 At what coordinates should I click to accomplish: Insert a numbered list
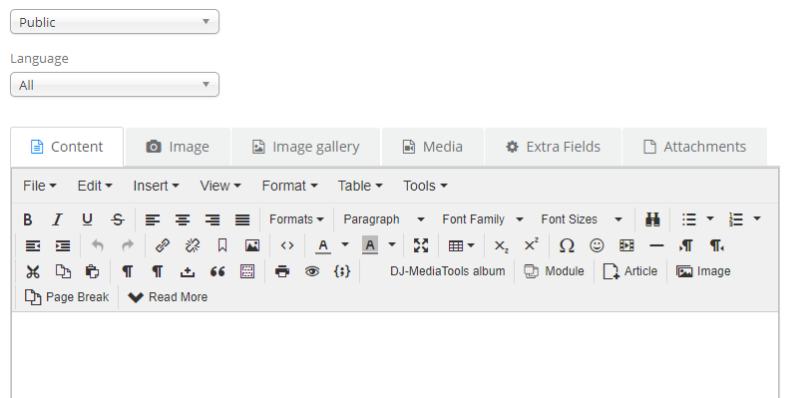tap(736, 219)
